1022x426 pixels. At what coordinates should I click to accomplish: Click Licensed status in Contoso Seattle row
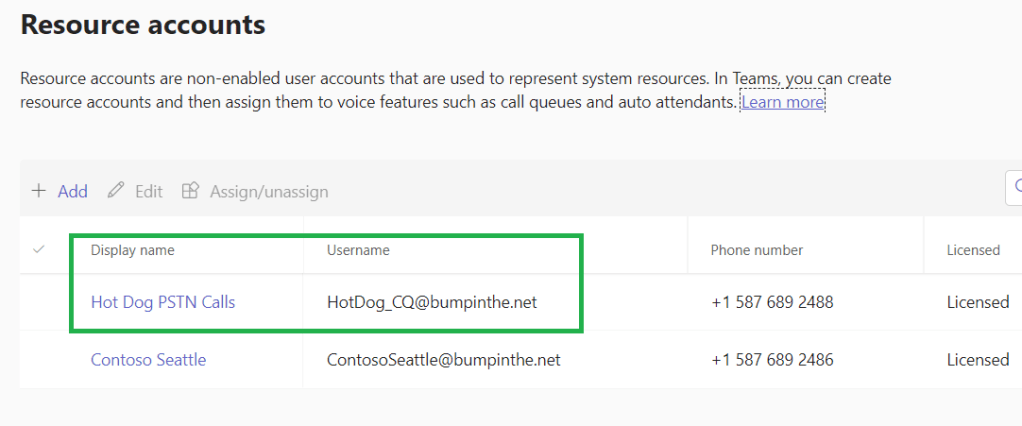(x=977, y=359)
